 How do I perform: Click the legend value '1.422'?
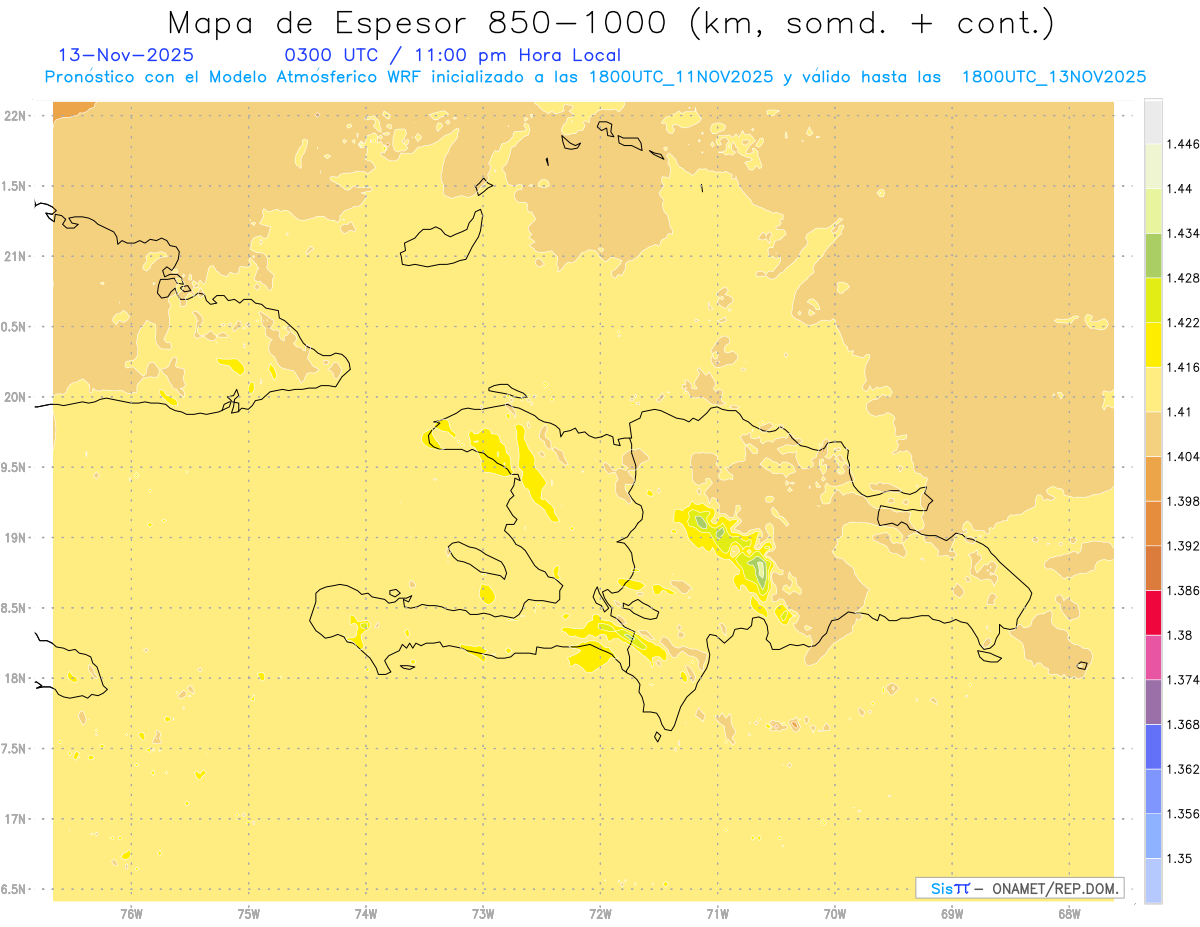(x=1183, y=323)
